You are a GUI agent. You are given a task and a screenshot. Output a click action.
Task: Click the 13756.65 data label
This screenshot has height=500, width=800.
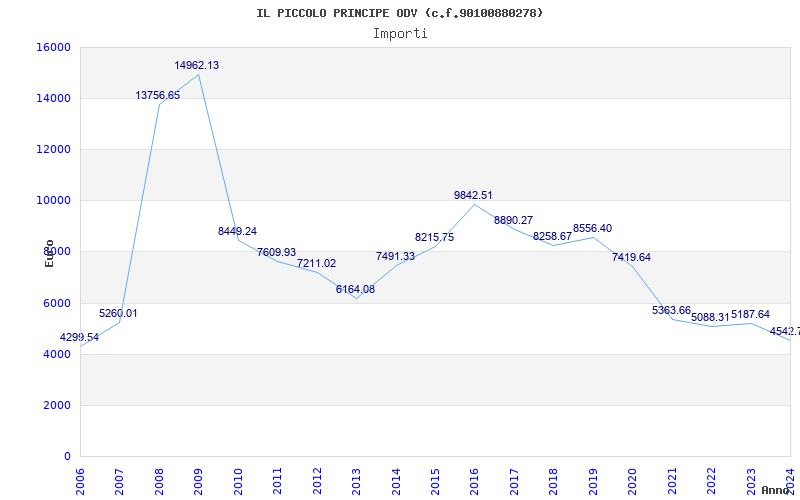tap(158, 95)
